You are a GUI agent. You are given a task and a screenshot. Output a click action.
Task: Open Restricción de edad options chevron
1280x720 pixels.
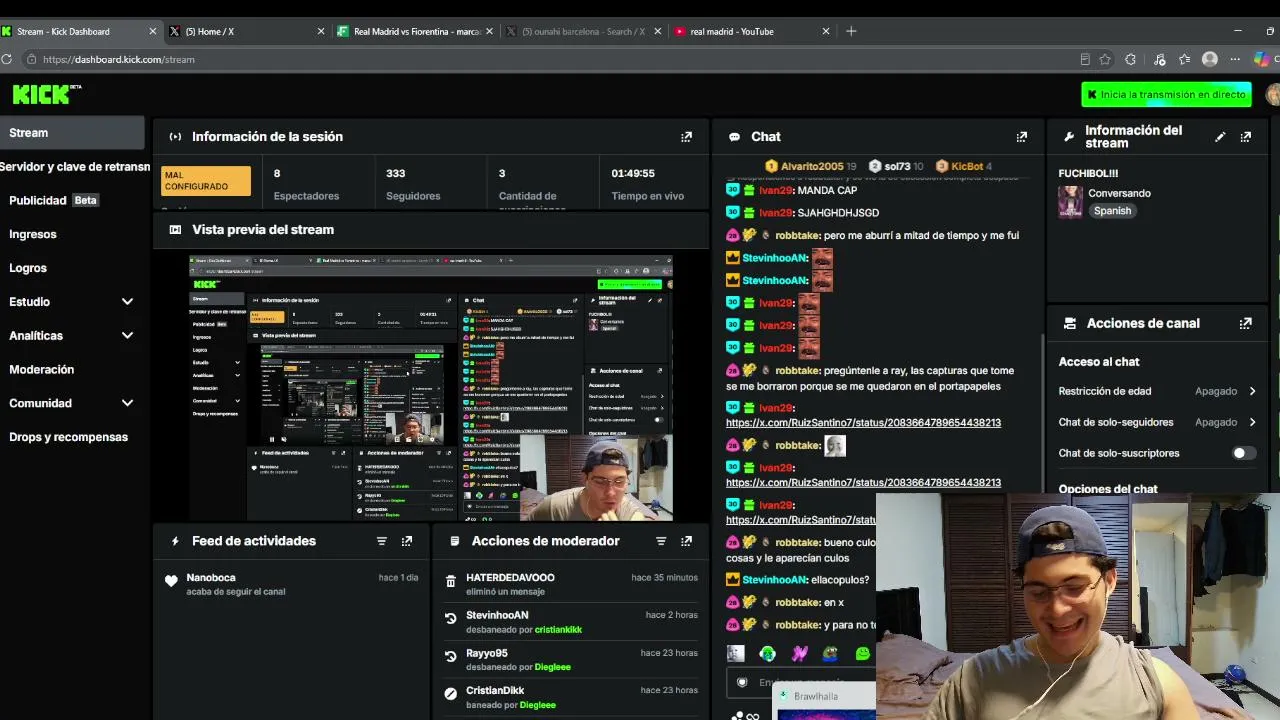click(x=1252, y=391)
